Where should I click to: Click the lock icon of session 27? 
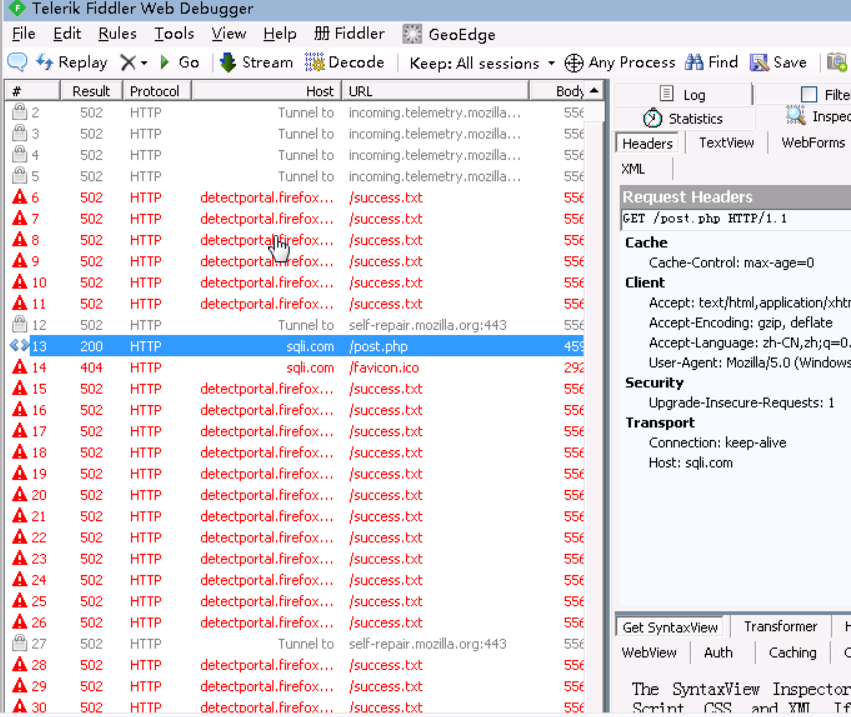20,643
